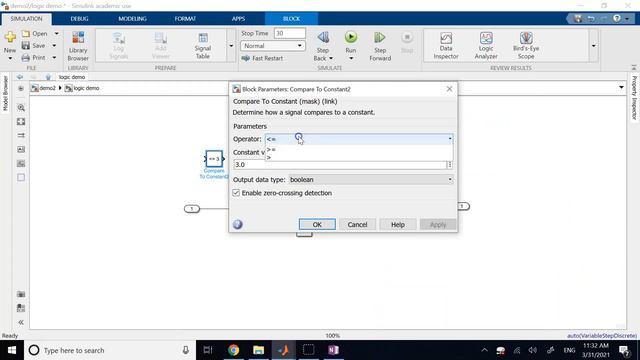
Task: Switch to the Format tab
Action: 185,19
